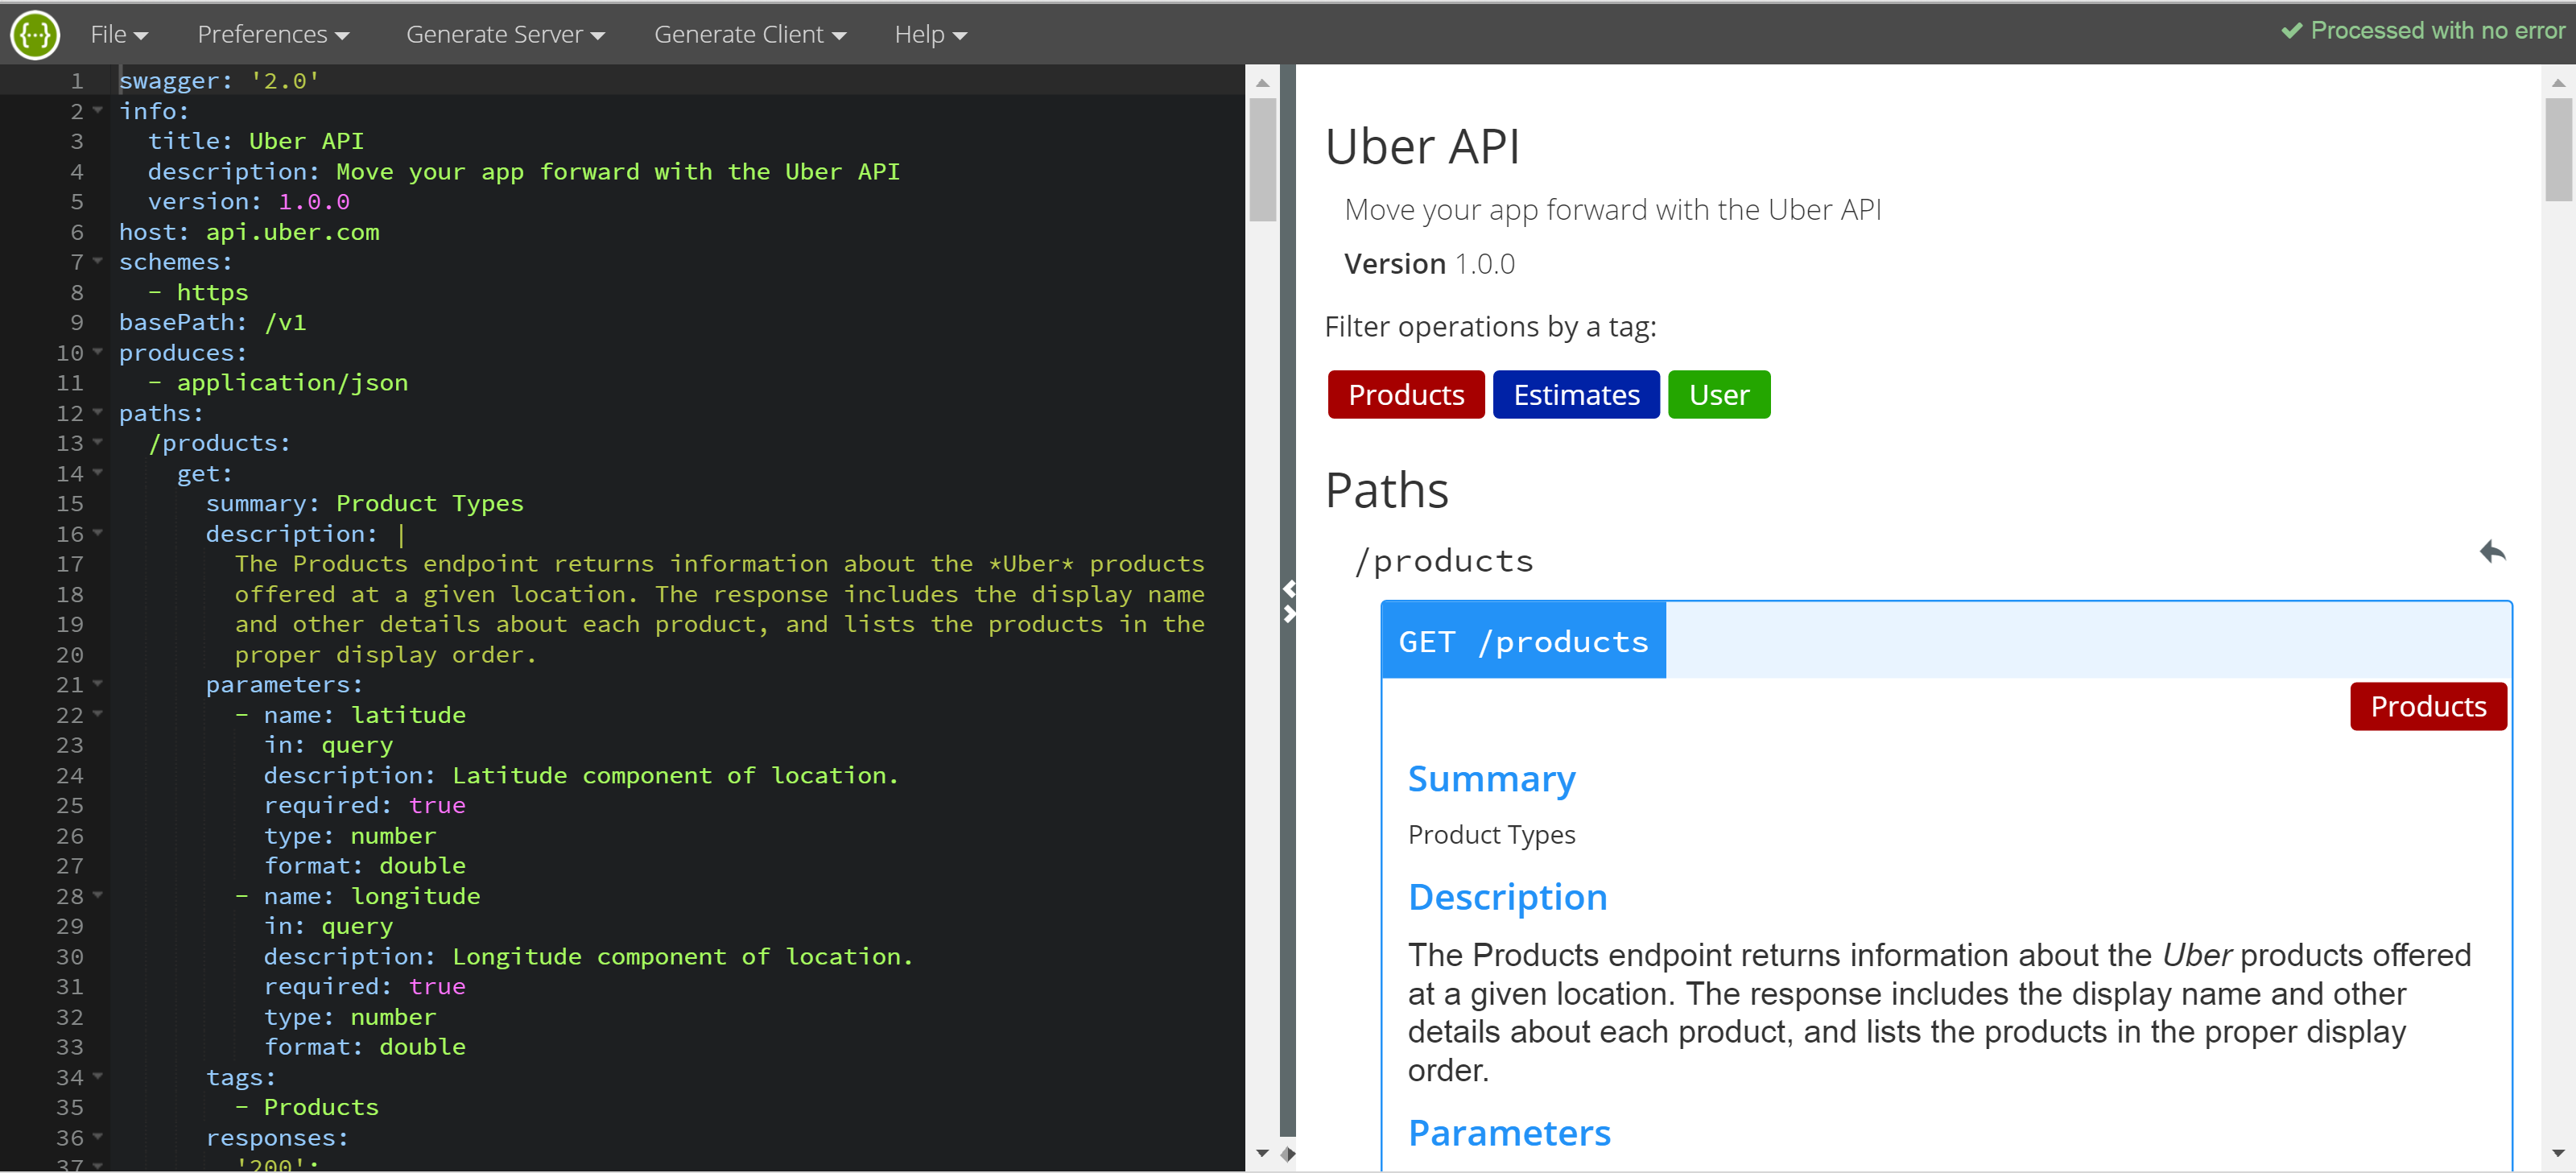Filter operations by Estimates tag

tap(1575, 394)
